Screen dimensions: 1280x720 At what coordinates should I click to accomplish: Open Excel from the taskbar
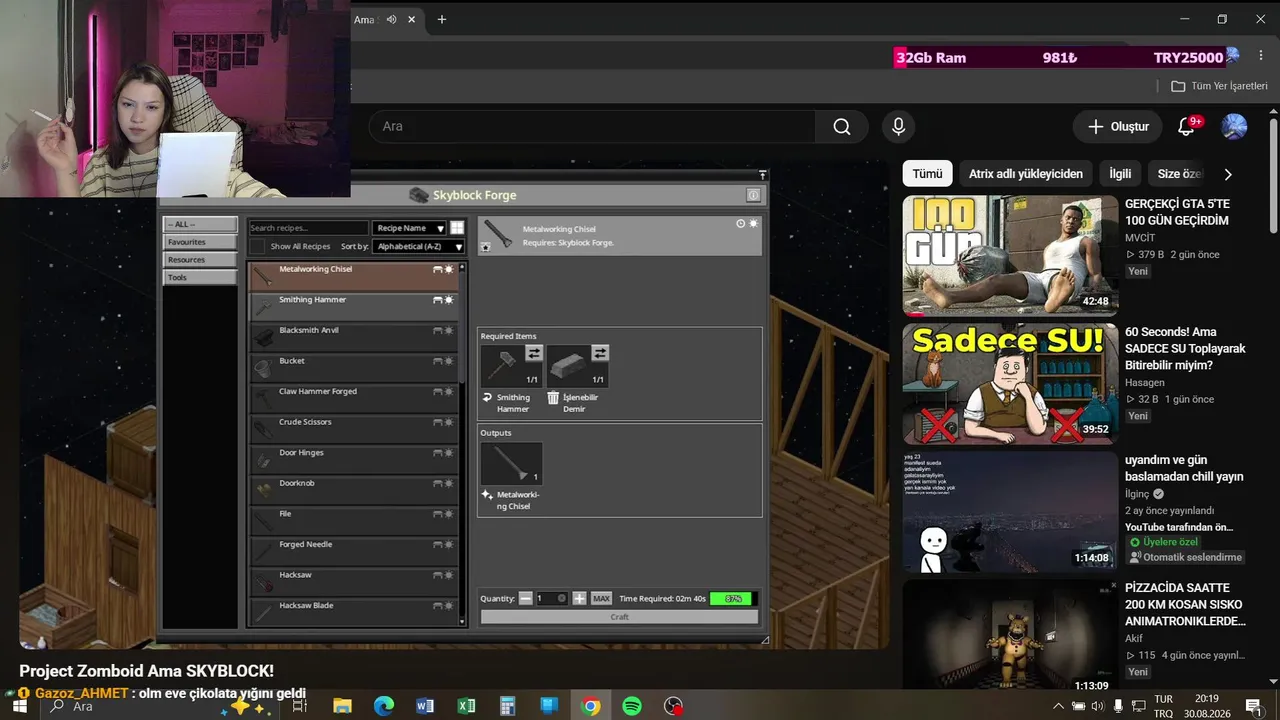tap(466, 706)
